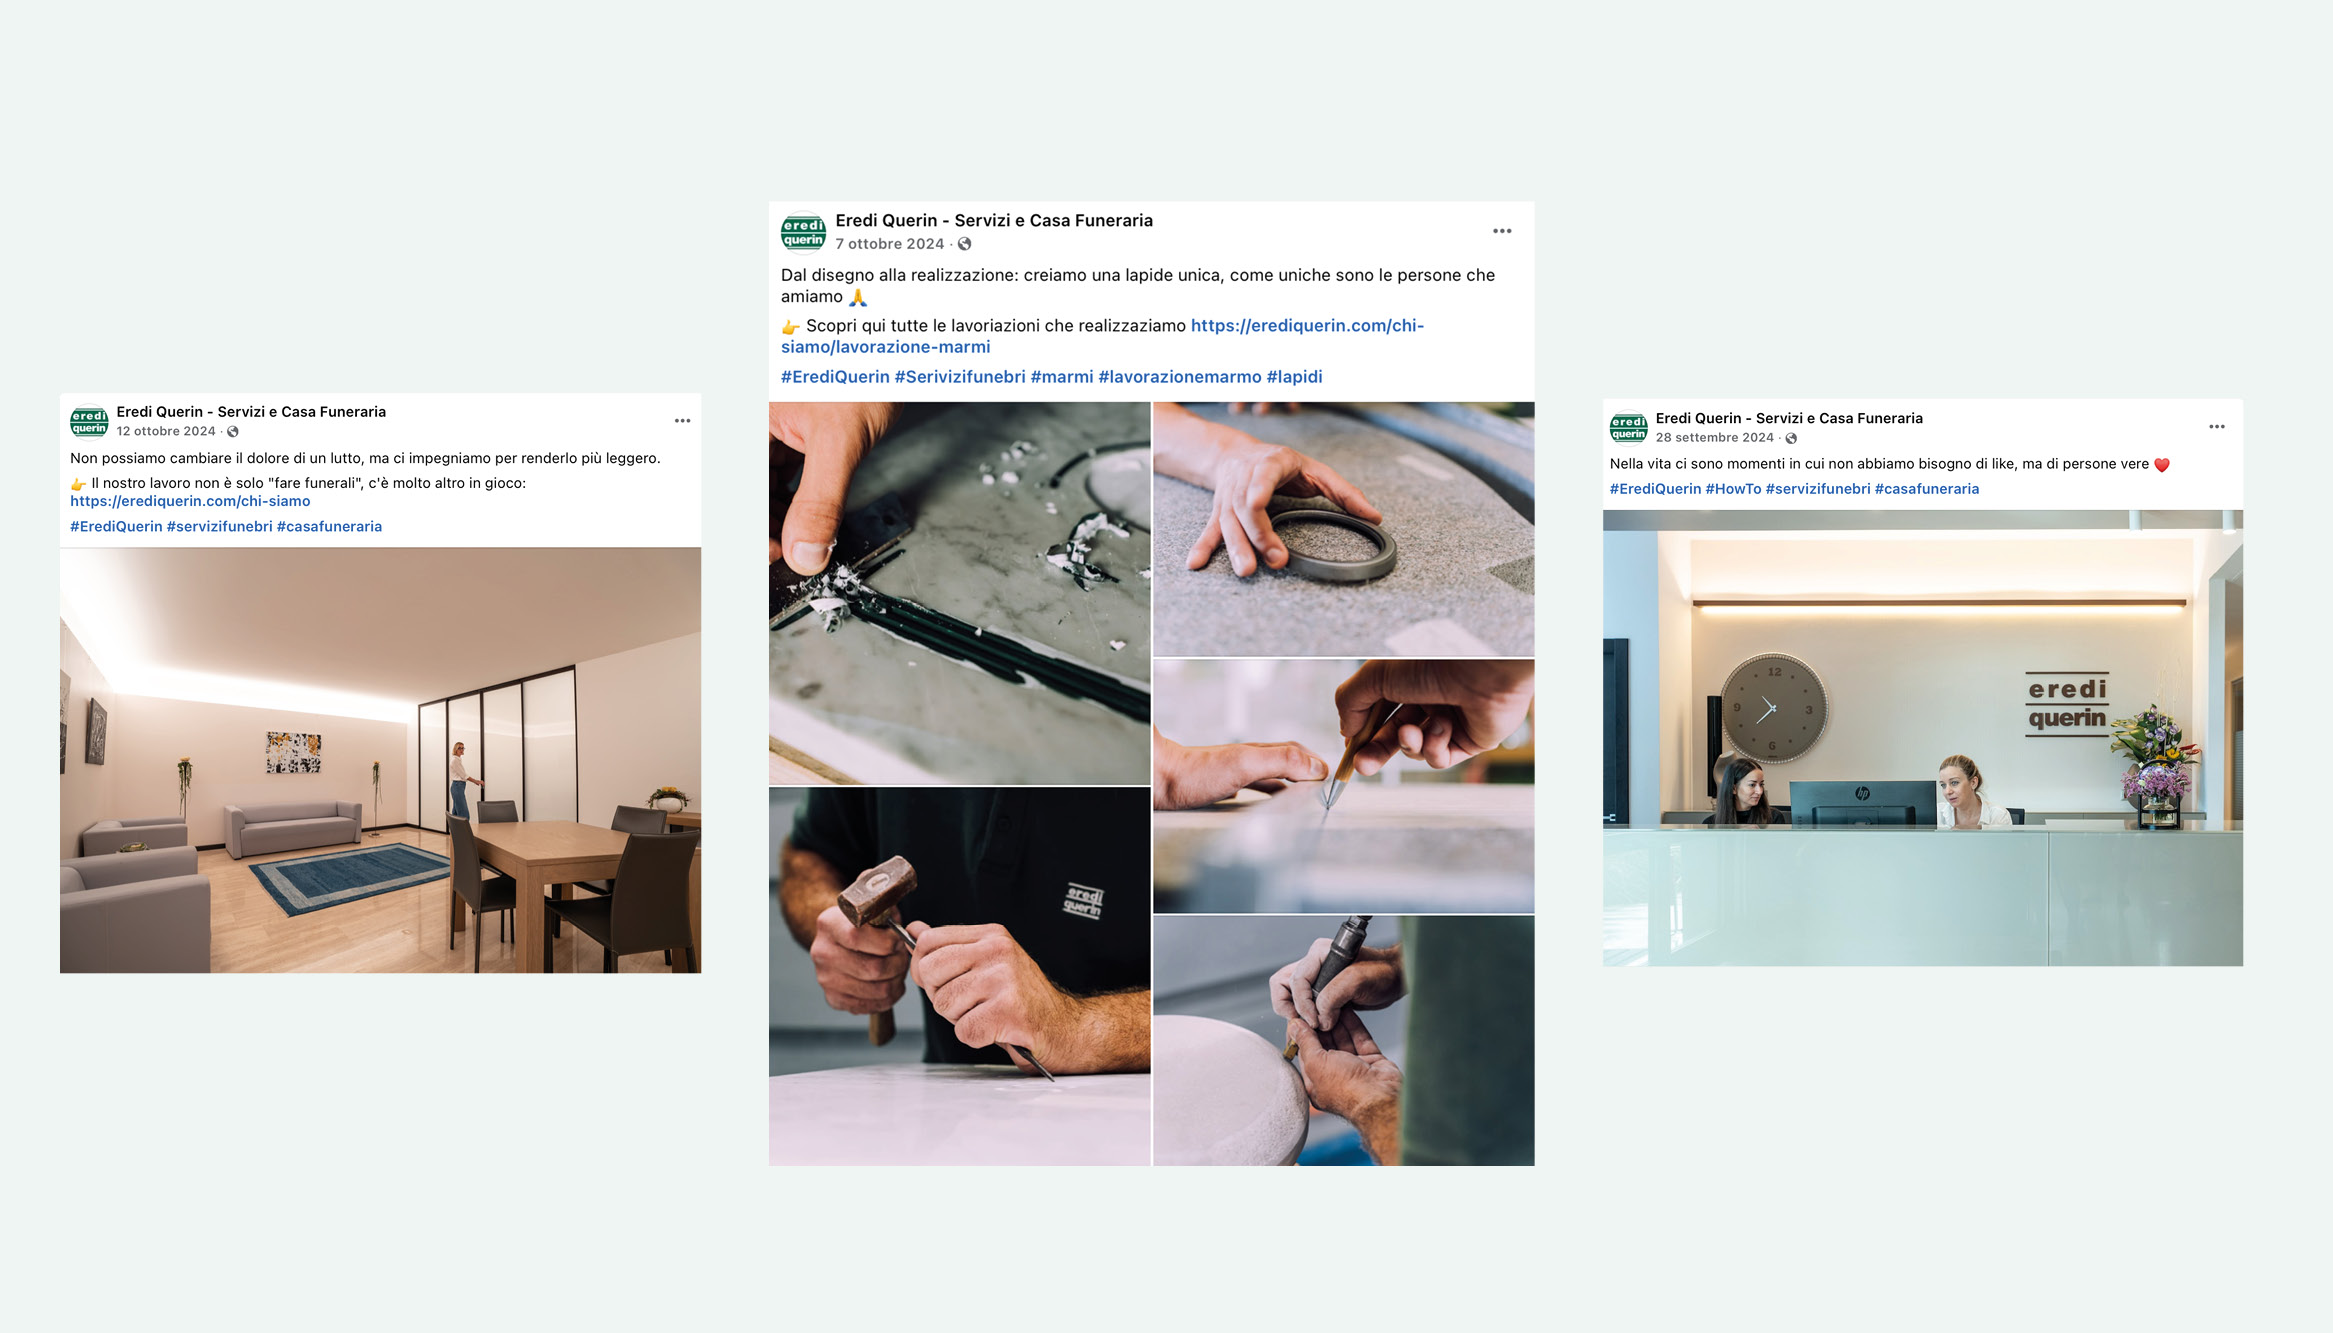Click the #casafuneraria hashtag in the 12 ottobre post
This screenshot has height=1333, width=2333.
click(329, 526)
